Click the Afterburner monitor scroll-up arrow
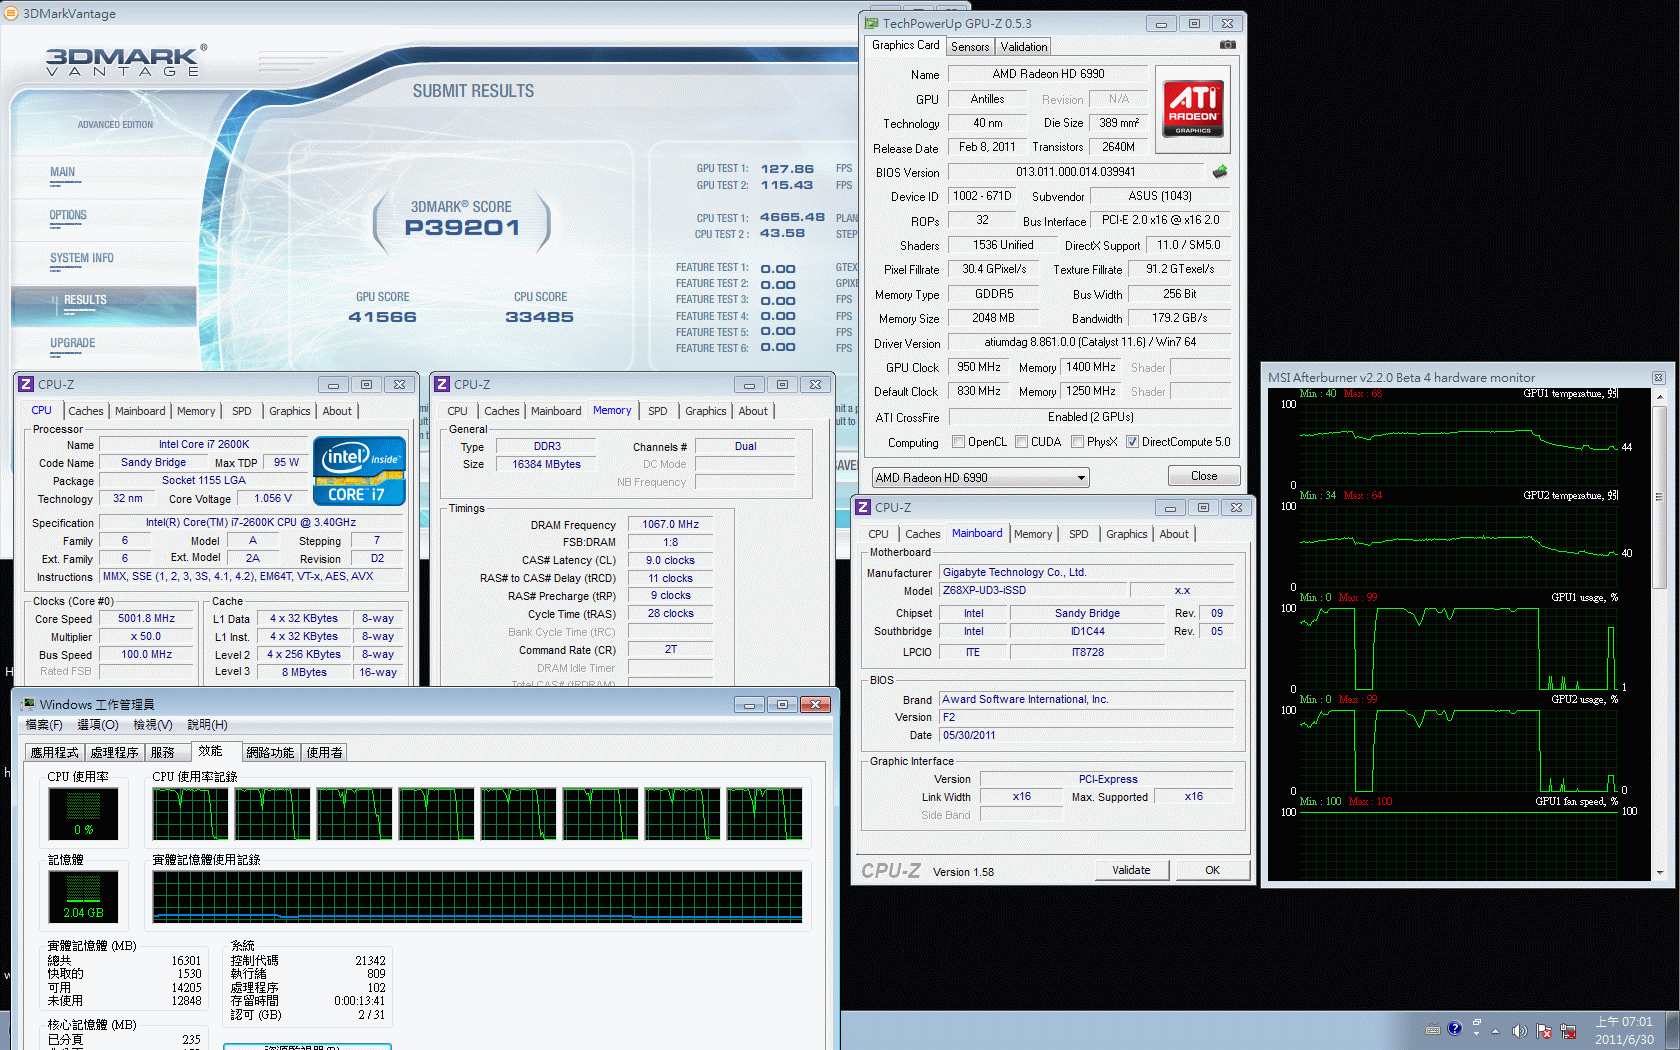The width and height of the screenshot is (1680, 1050). coord(1660,396)
